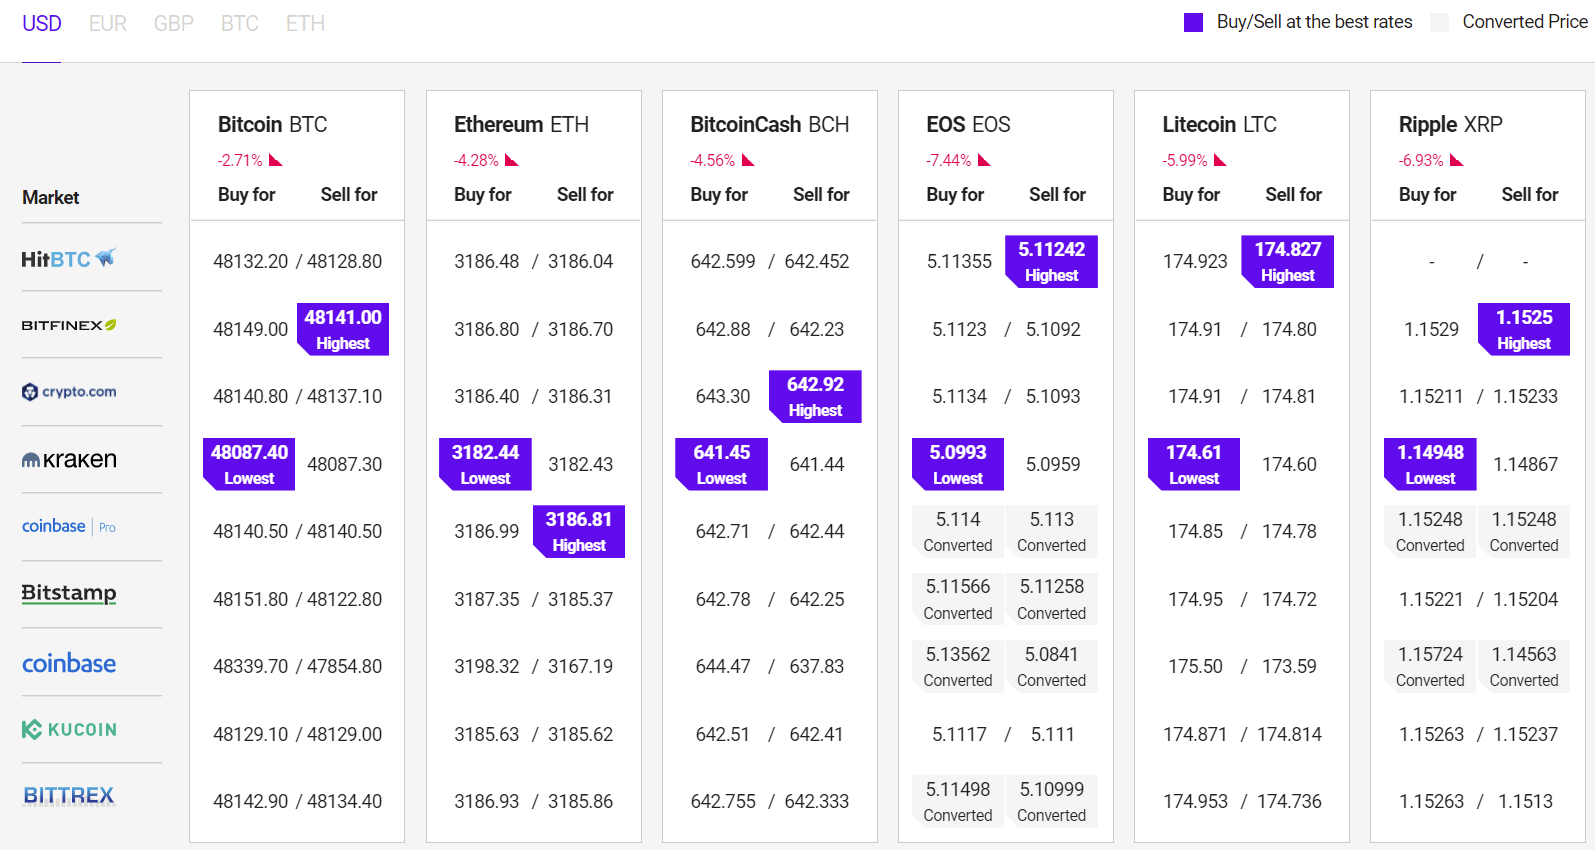The width and height of the screenshot is (1595, 850).
Task: Click Coinbase Litecoin buy price 175.50
Action: click(1195, 666)
